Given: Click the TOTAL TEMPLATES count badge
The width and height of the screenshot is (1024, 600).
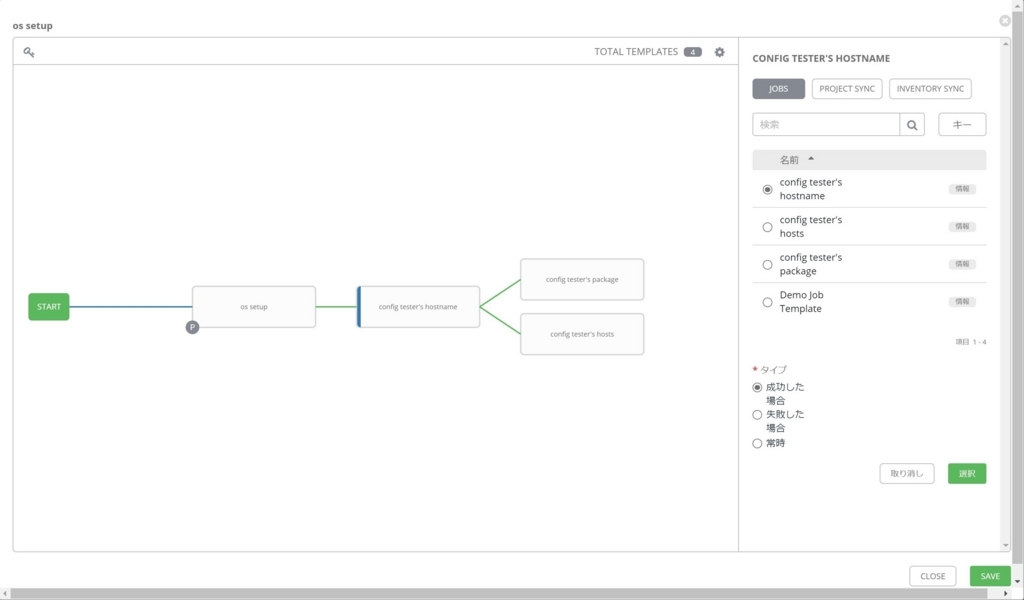Looking at the screenshot, I should (x=693, y=52).
